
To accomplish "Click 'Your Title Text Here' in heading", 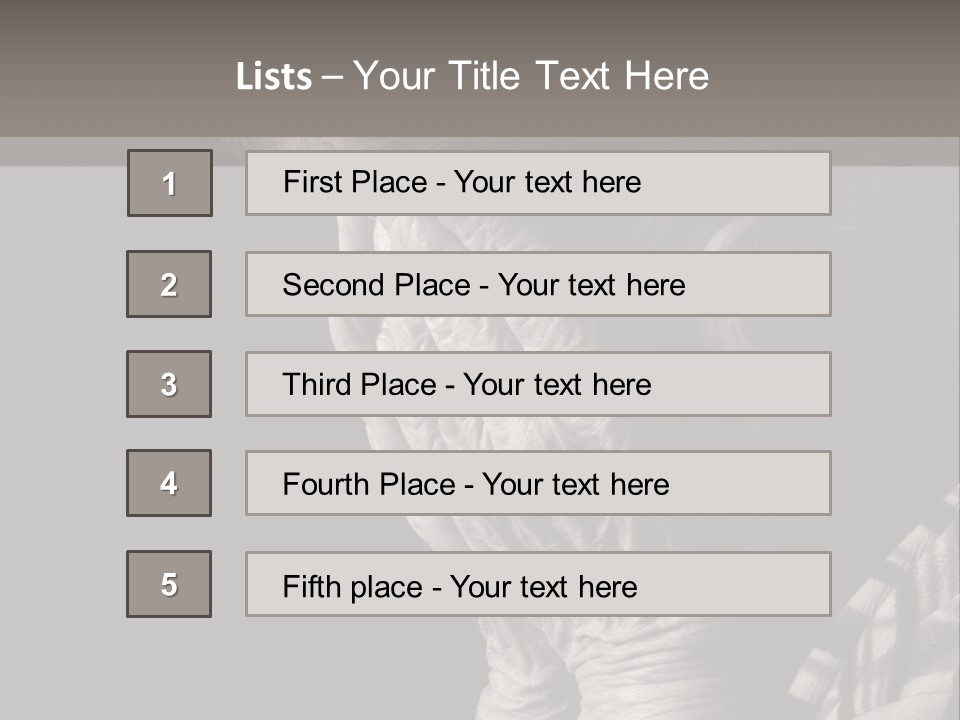I will click(531, 77).
